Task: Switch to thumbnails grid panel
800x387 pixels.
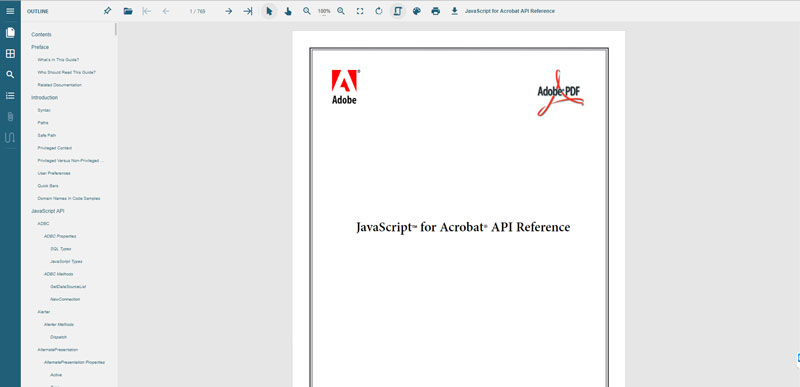Action: (x=10, y=54)
